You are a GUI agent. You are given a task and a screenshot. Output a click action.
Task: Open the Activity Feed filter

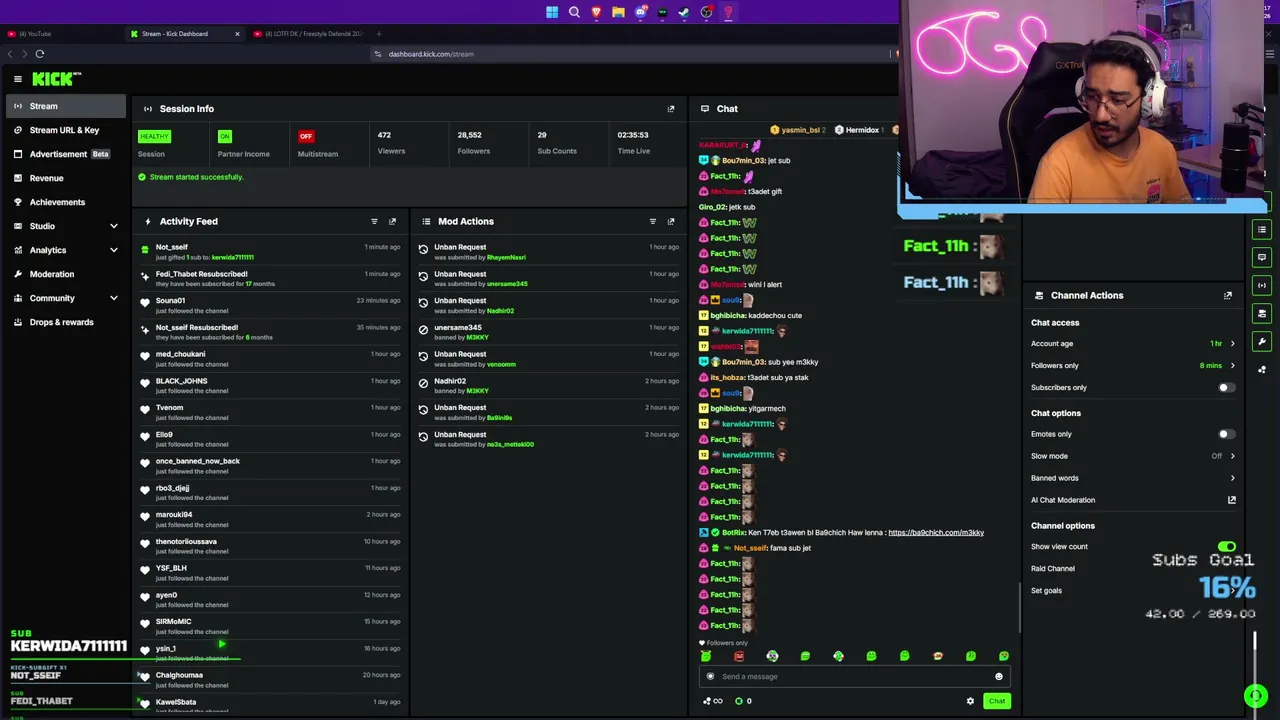[374, 222]
